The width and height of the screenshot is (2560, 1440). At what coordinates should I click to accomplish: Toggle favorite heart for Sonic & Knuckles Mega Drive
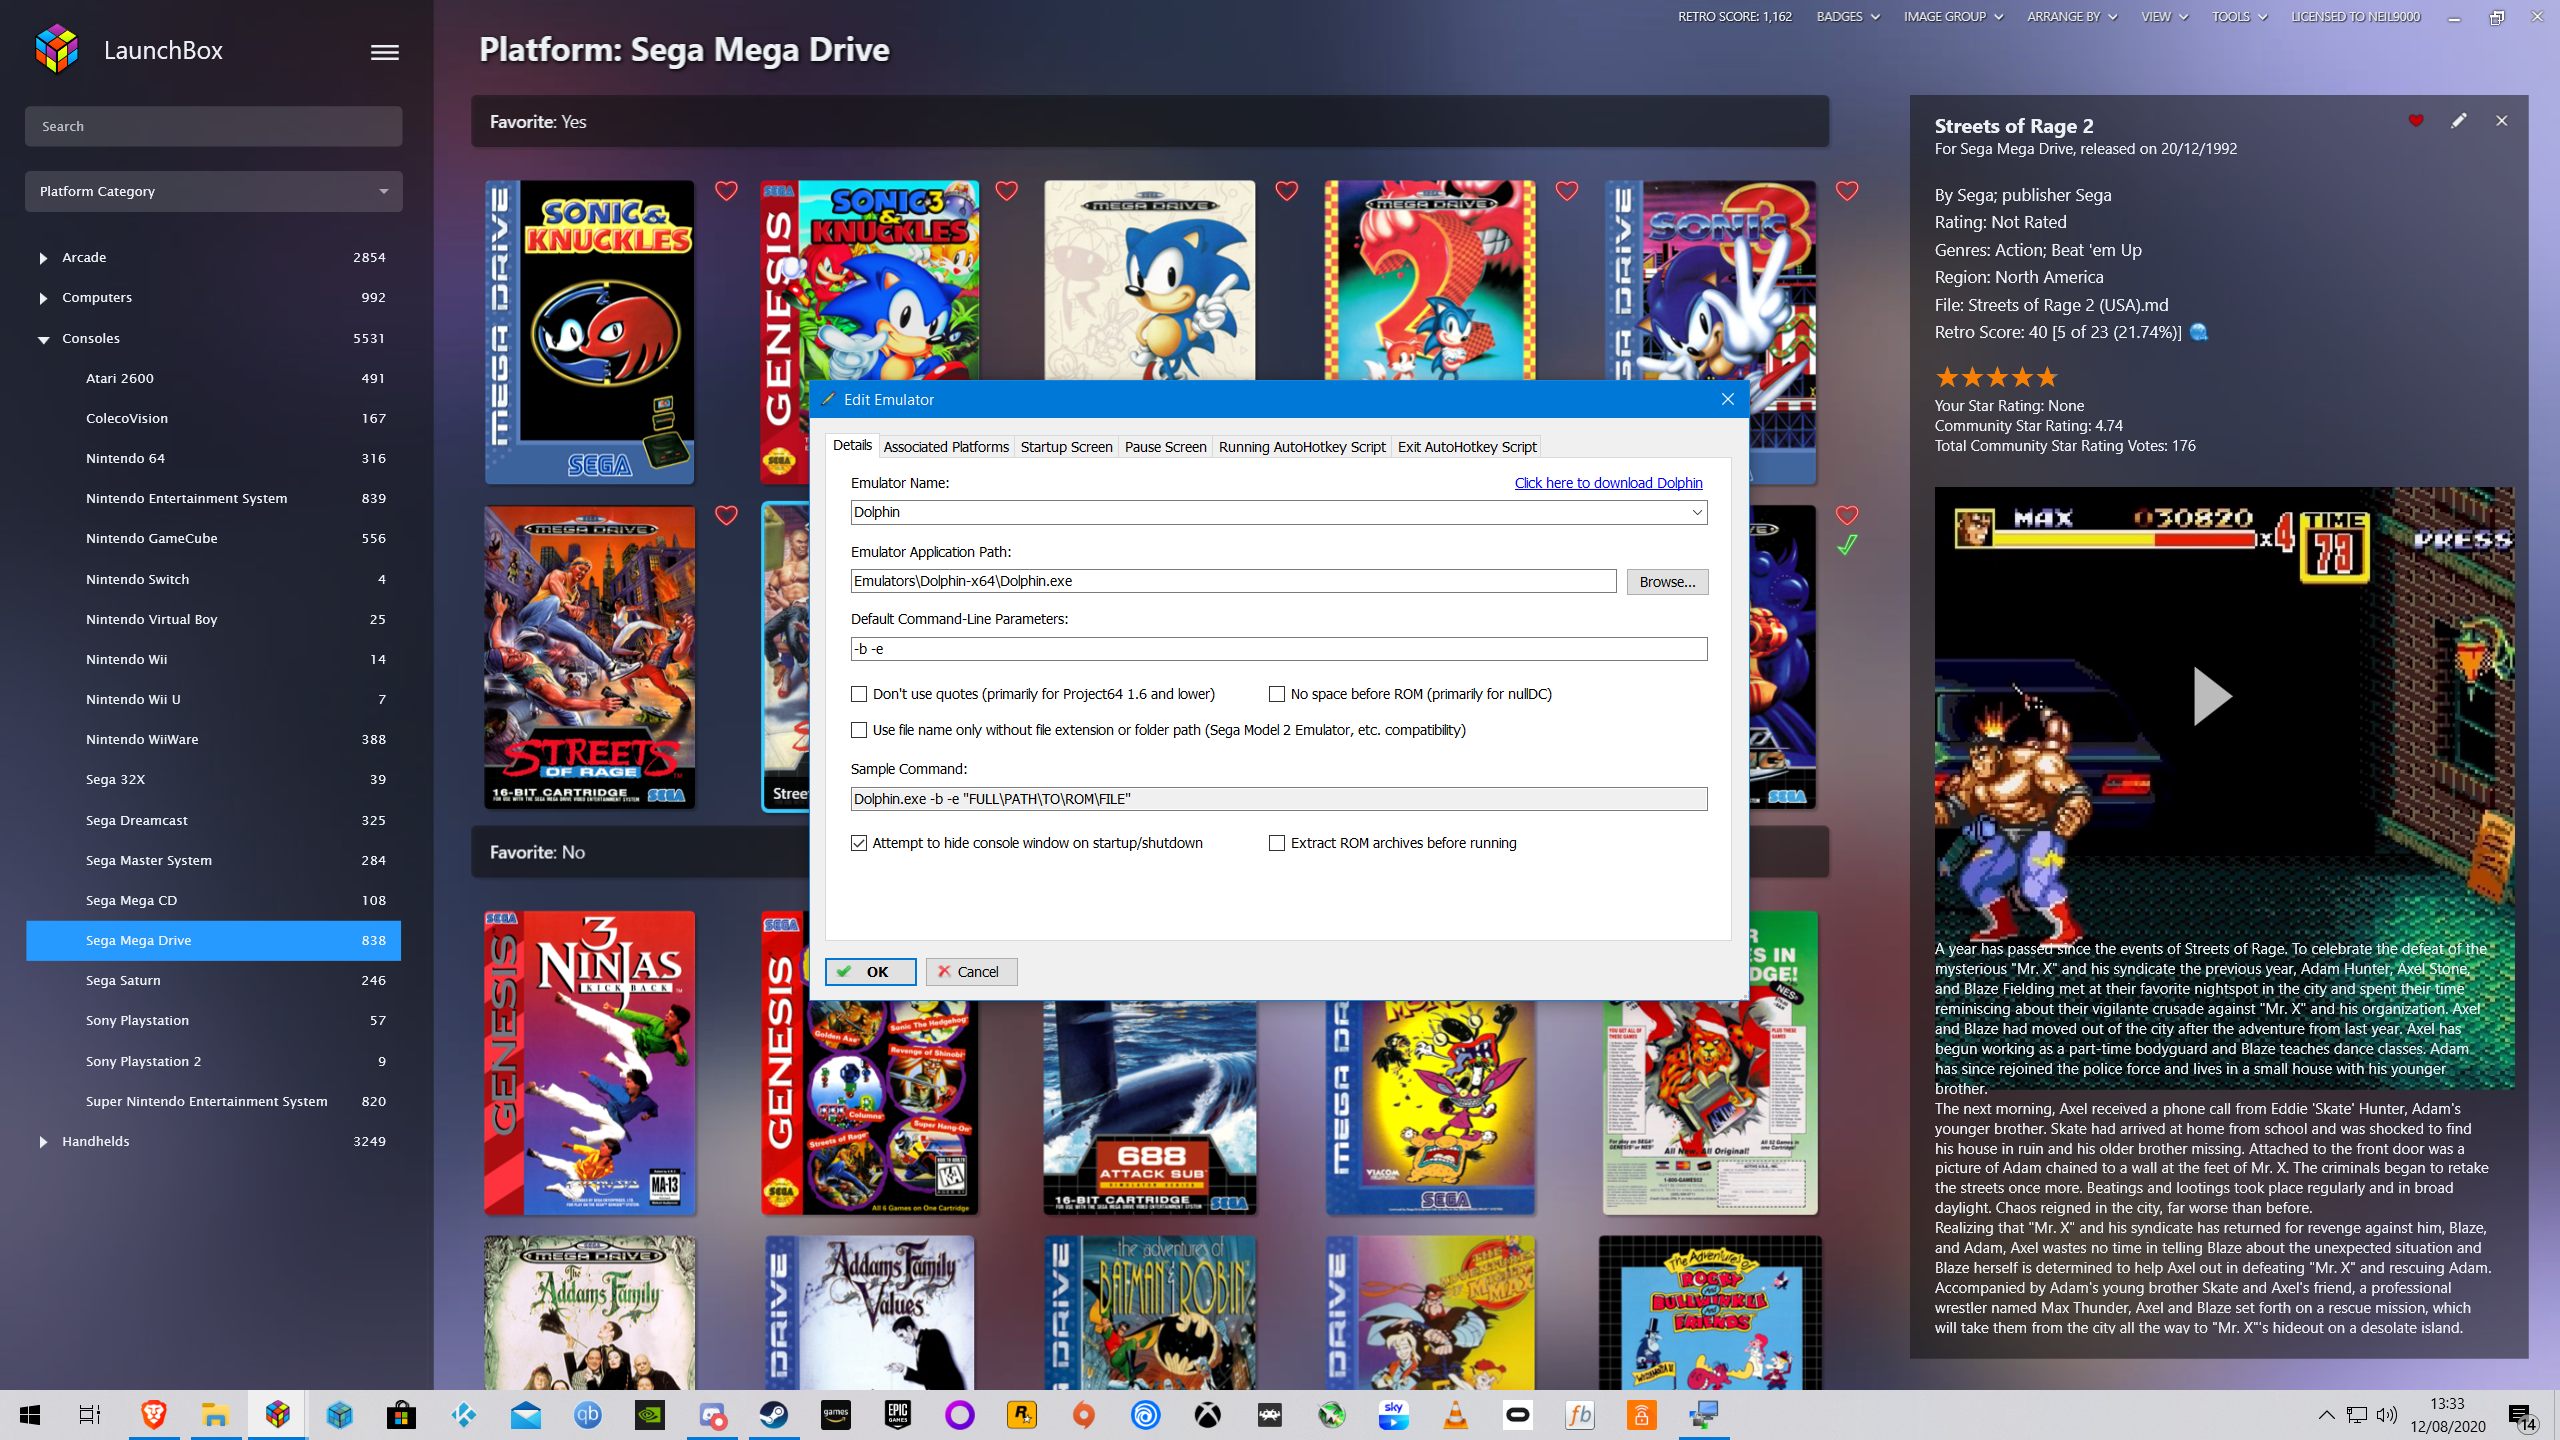[726, 191]
